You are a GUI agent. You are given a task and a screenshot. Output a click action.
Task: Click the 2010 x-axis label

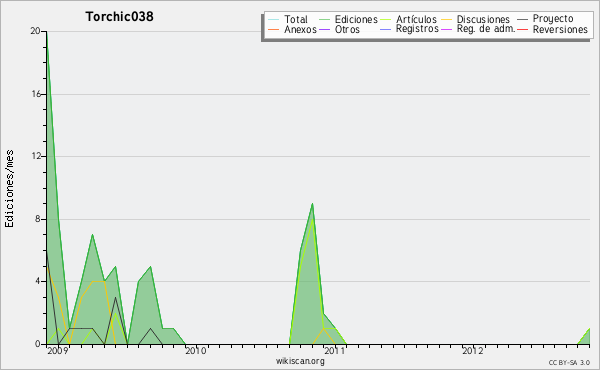point(196,350)
